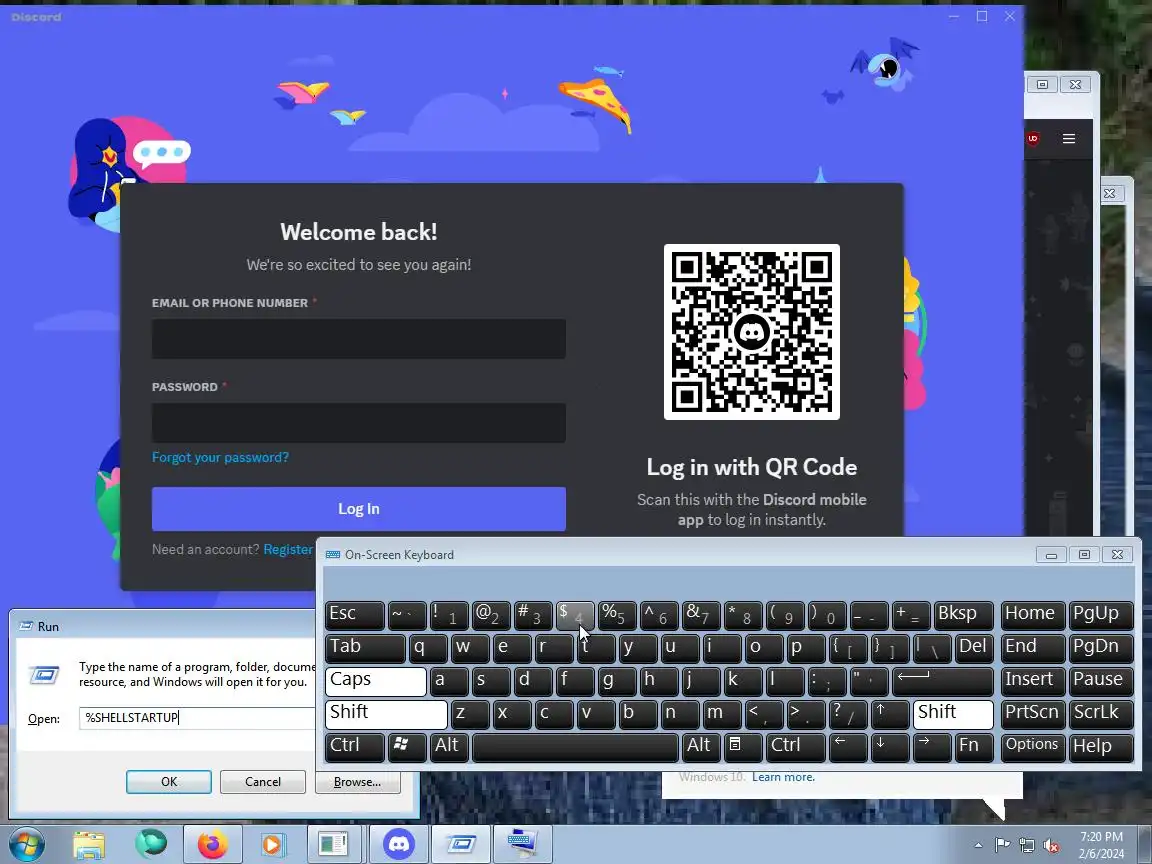1152x864 pixels.
Task: Click the Password input field
Action: (359, 422)
